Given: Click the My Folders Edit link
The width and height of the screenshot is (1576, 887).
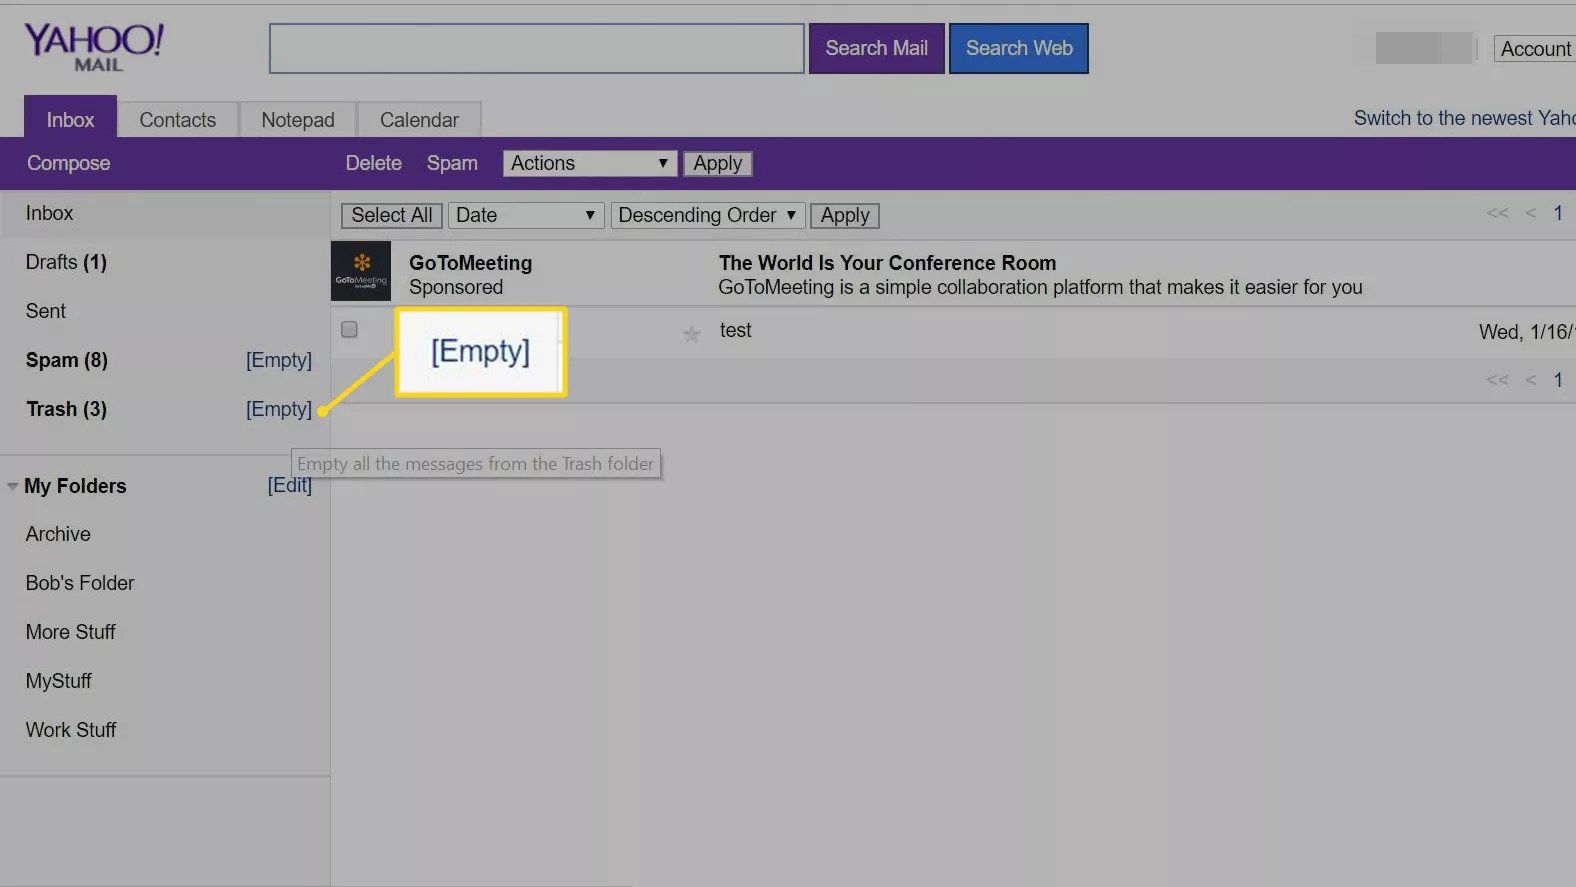Looking at the screenshot, I should (289, 485).
